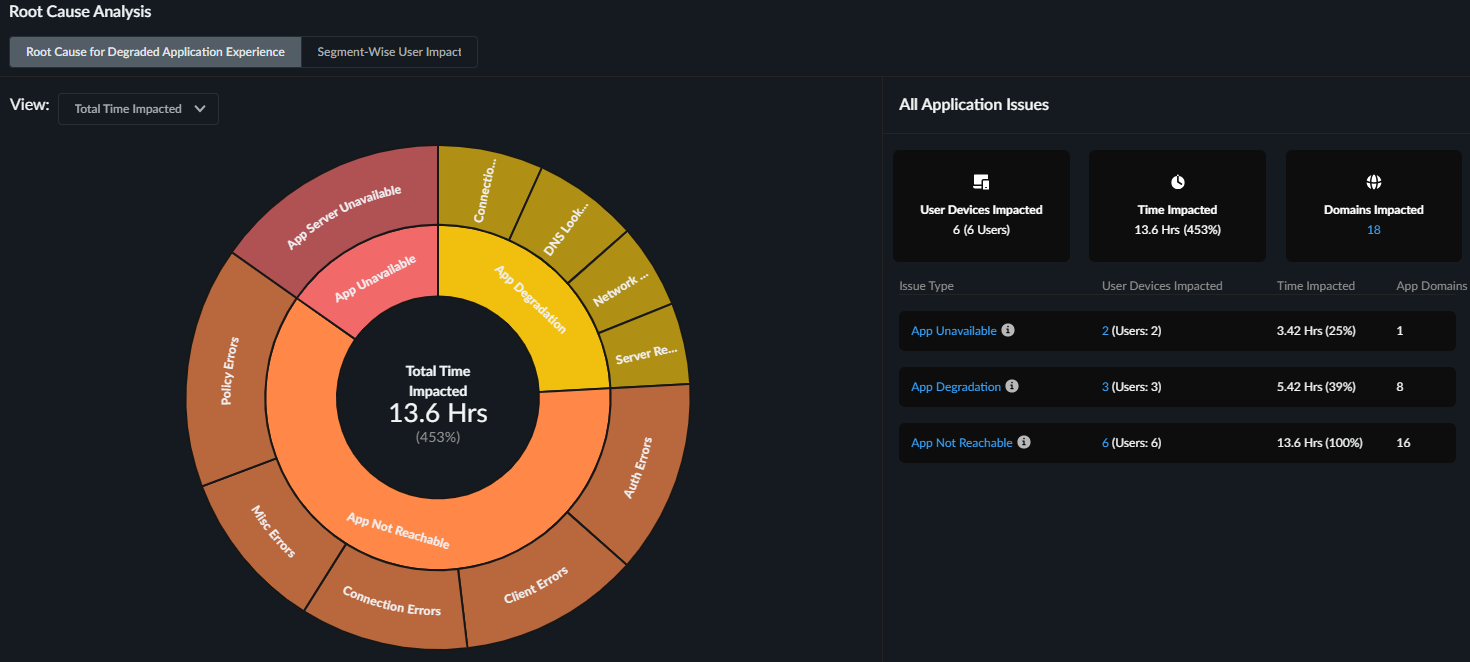
Task: Select the Client Errors chart segment
Action: (x=536, y=585)
